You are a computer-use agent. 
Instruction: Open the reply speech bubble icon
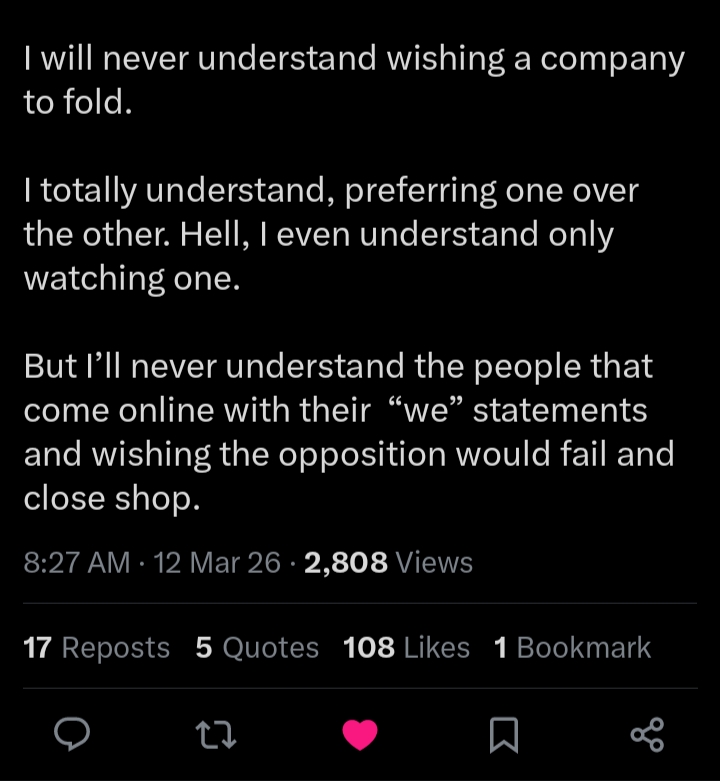click(x=72, y=736)
